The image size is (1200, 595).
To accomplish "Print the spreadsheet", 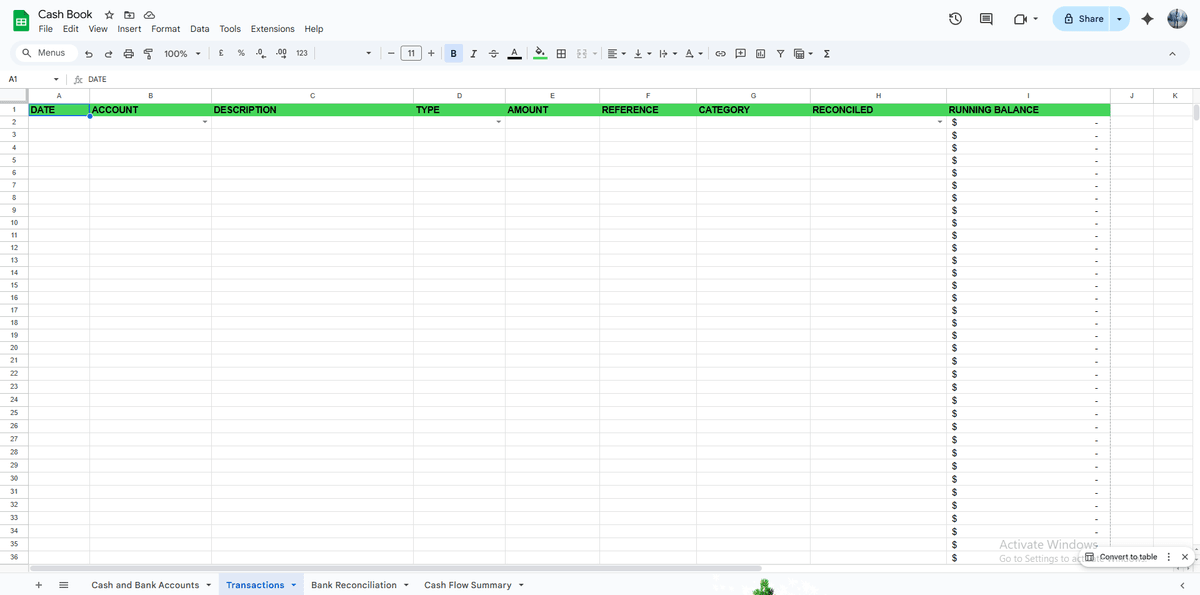I will 128,54.
